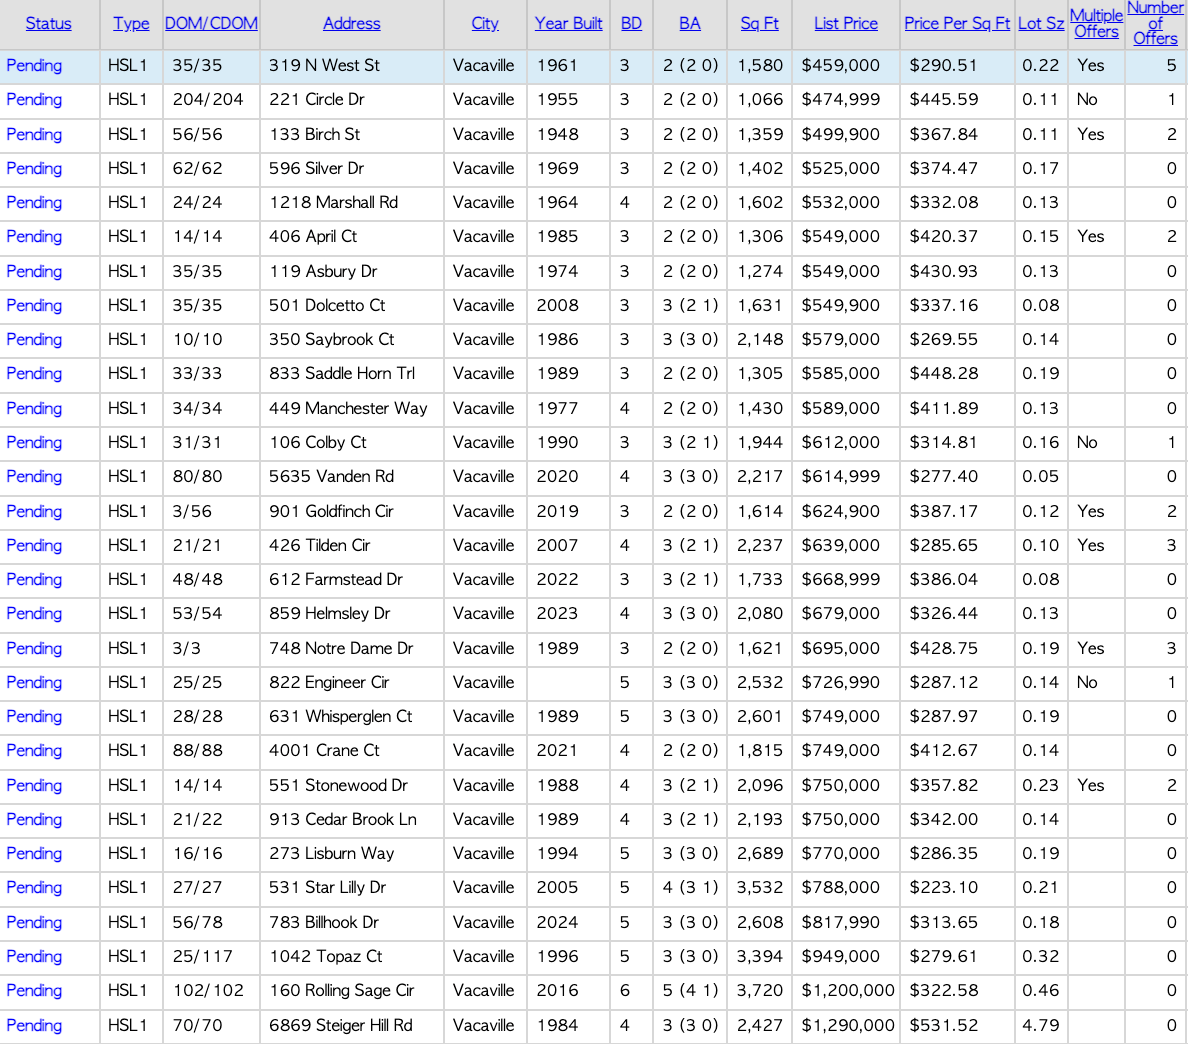
Task: Select the lot size value 4.79
Action: coord(1040,1026)
